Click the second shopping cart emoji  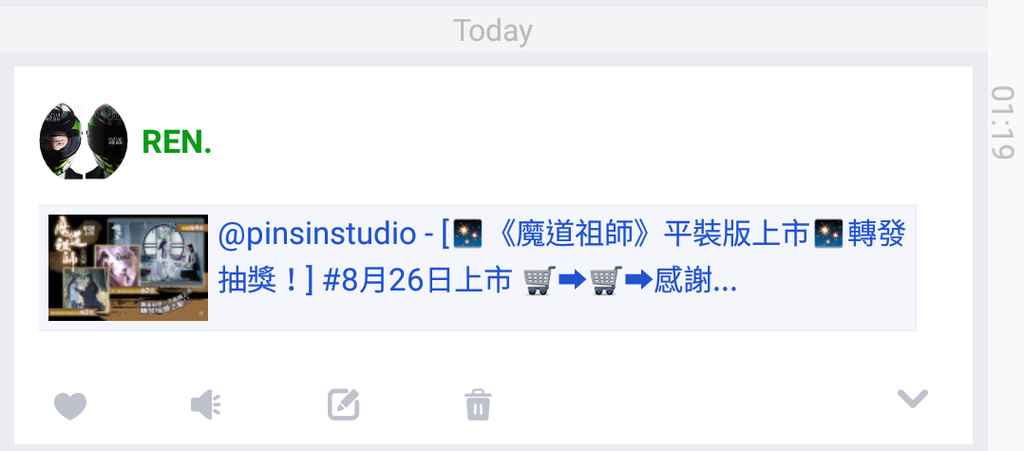[x=605, y=281]
